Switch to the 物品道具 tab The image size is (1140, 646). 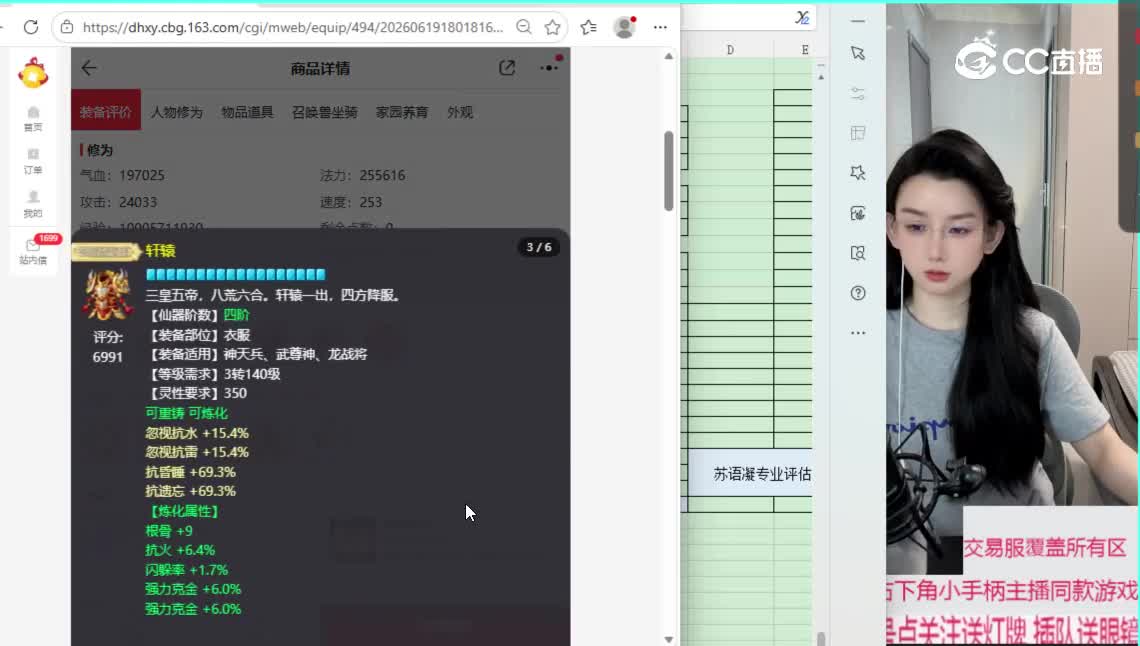247,112
